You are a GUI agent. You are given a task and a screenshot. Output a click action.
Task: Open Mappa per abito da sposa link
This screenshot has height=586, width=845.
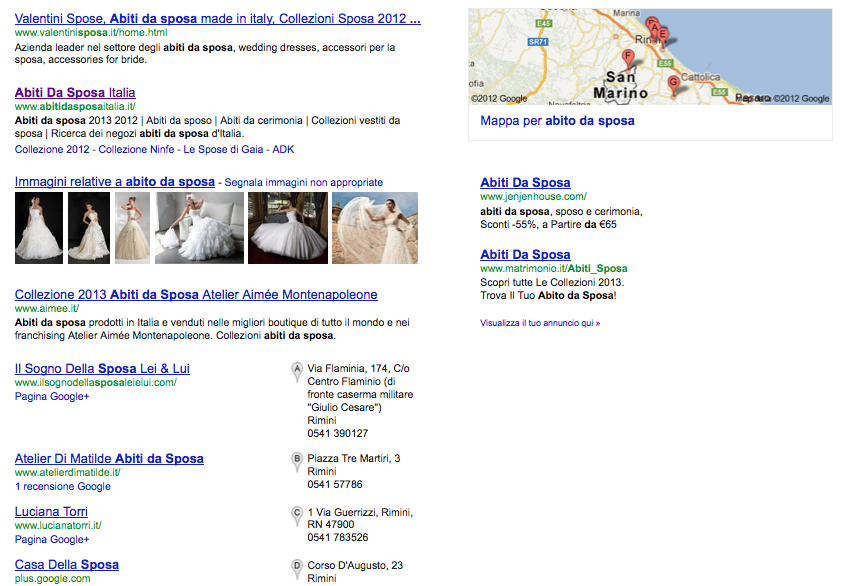pos(557,121)
